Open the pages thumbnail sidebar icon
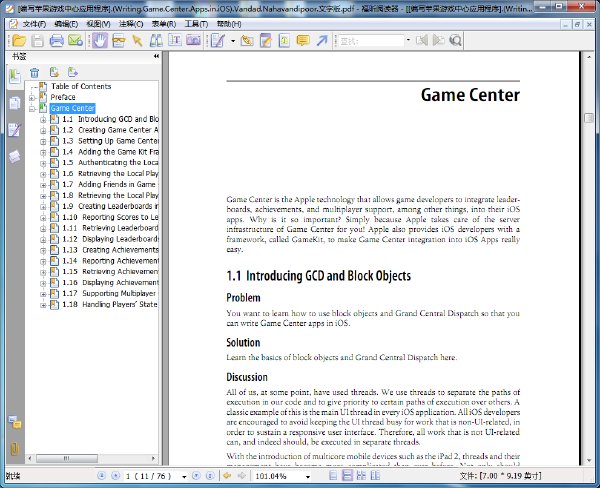600x488 pixels. (15, 103)
